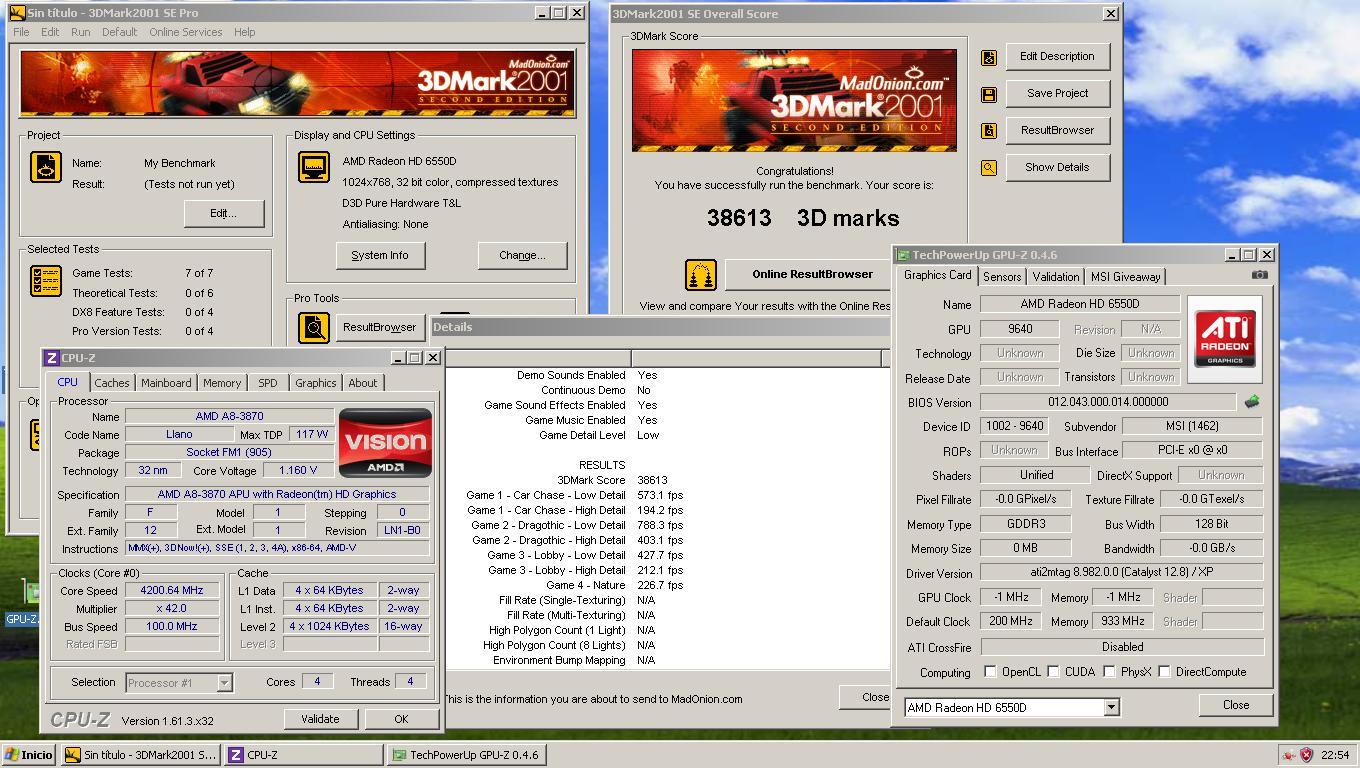
Task: Click the Close button in GPU-Z
Action: [1236, 705]
